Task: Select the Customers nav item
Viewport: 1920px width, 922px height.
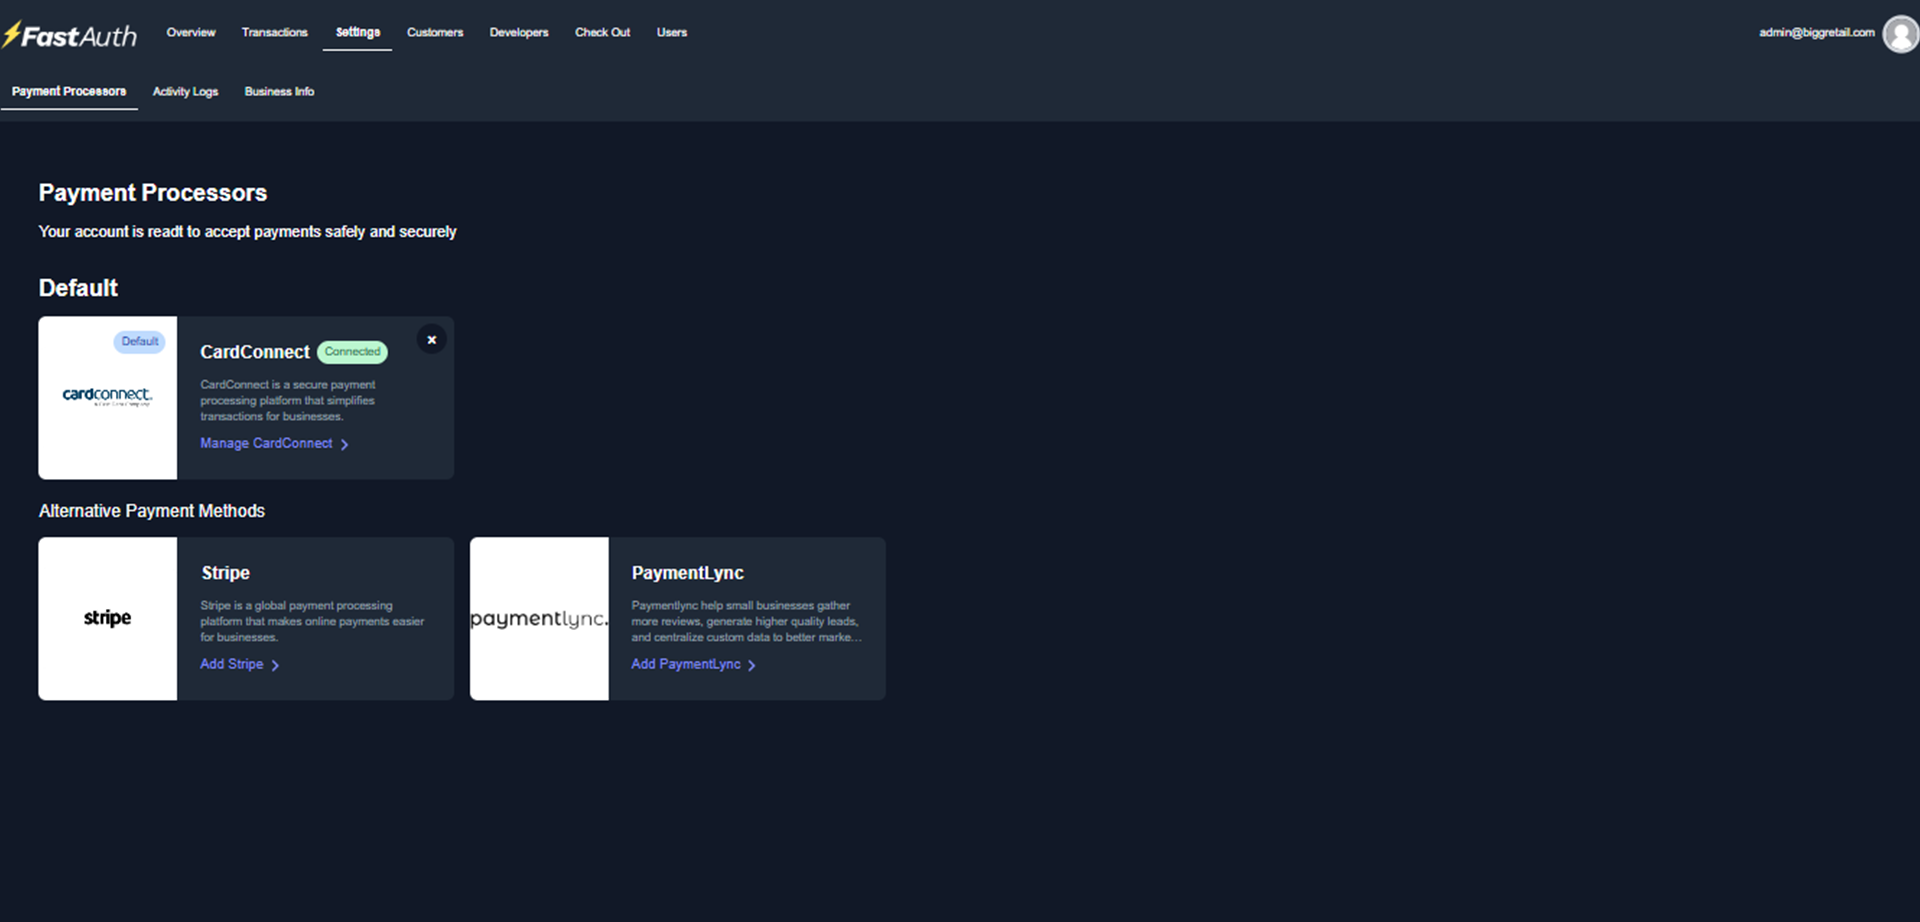Action: click(x=435, y=32)
